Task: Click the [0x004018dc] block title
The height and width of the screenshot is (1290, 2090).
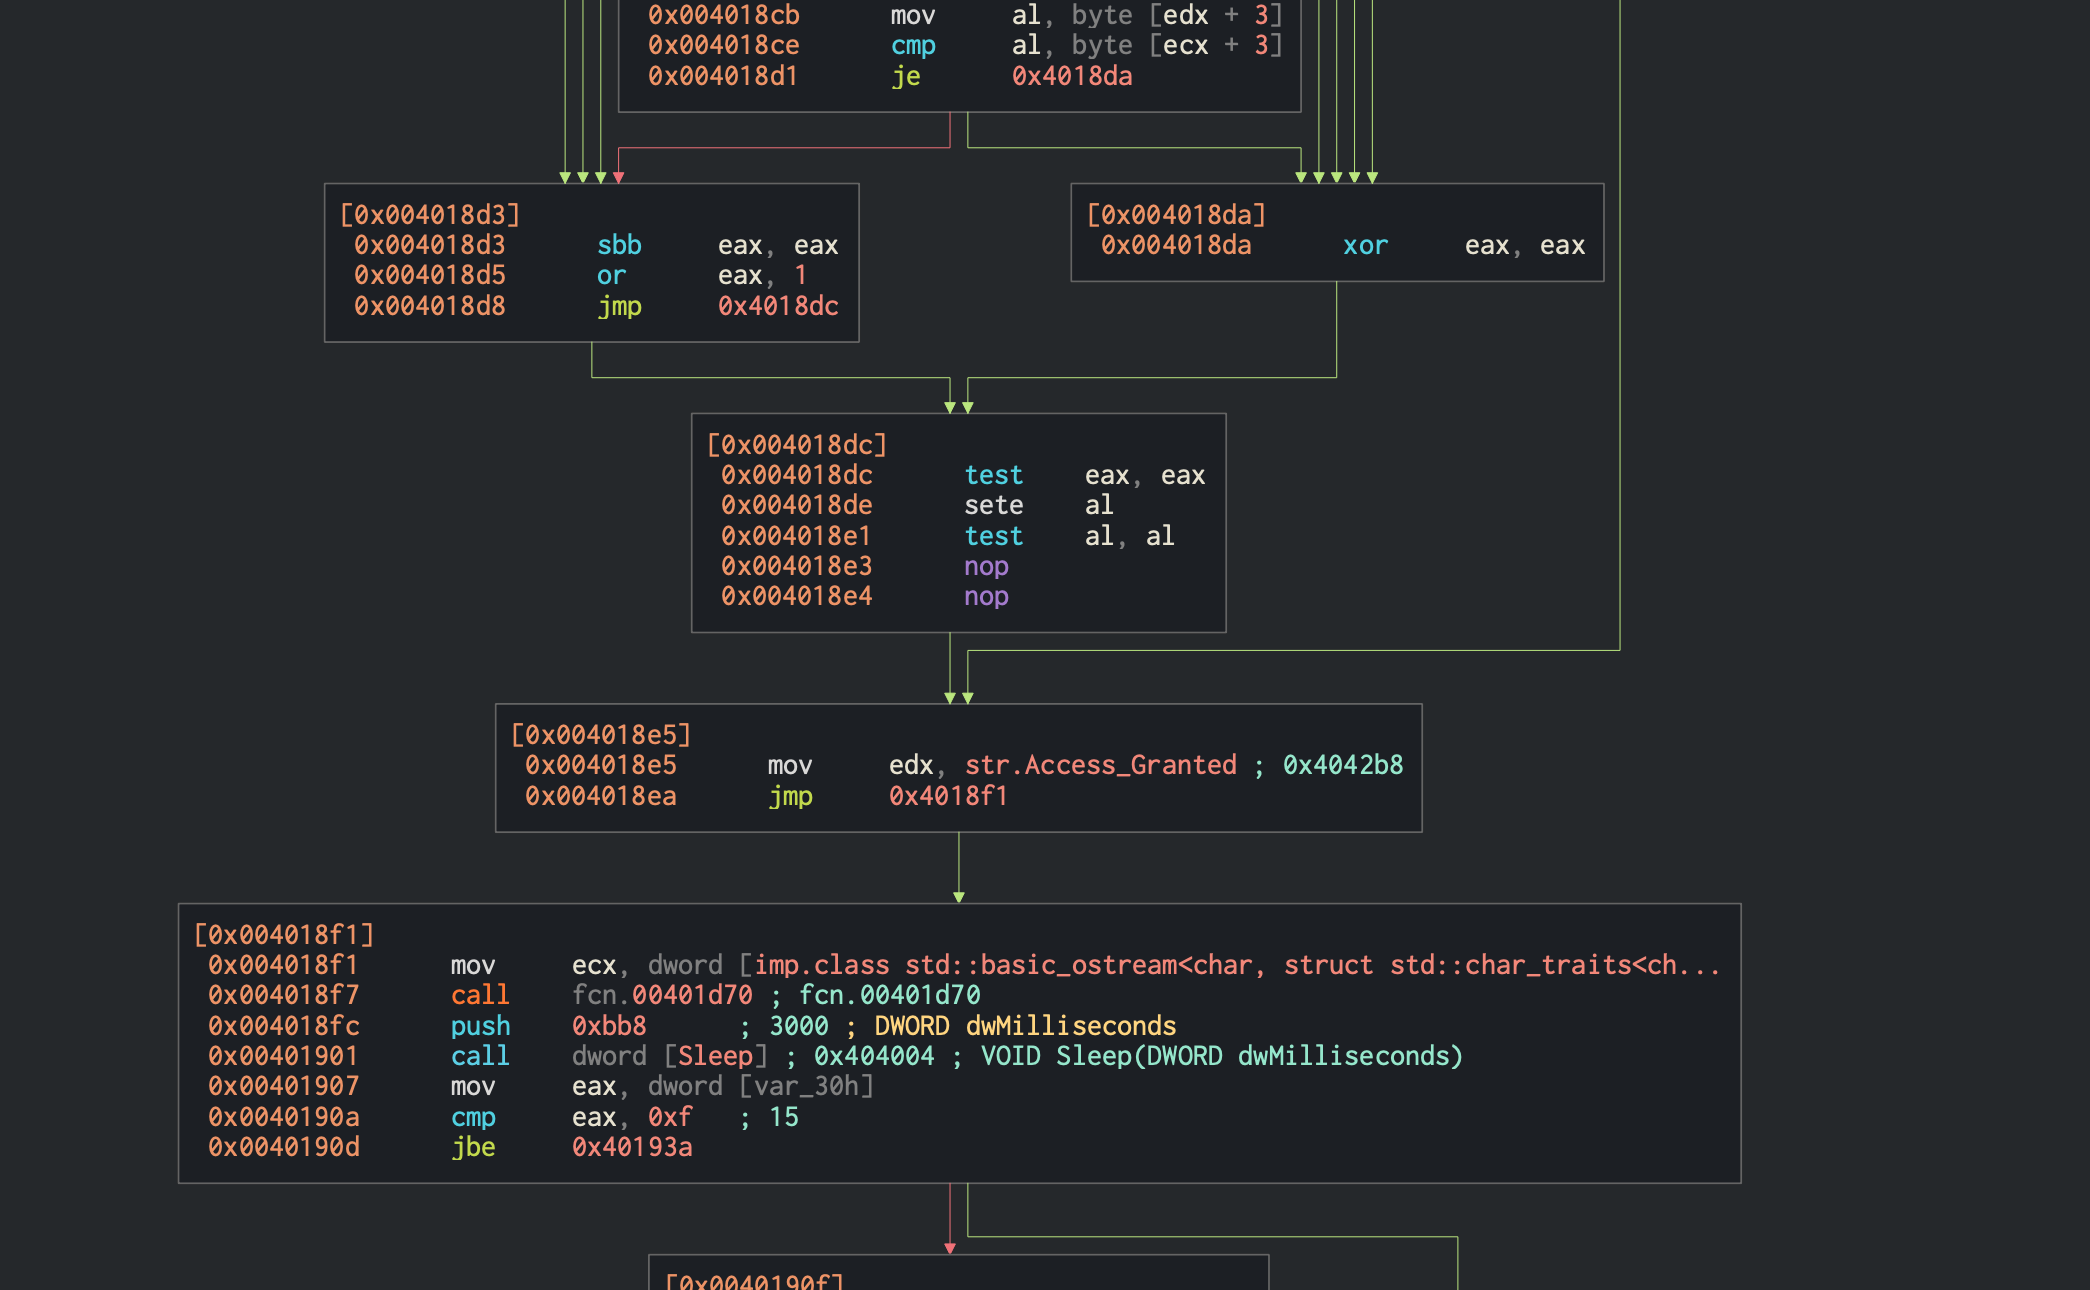Action: pos(797,445)
